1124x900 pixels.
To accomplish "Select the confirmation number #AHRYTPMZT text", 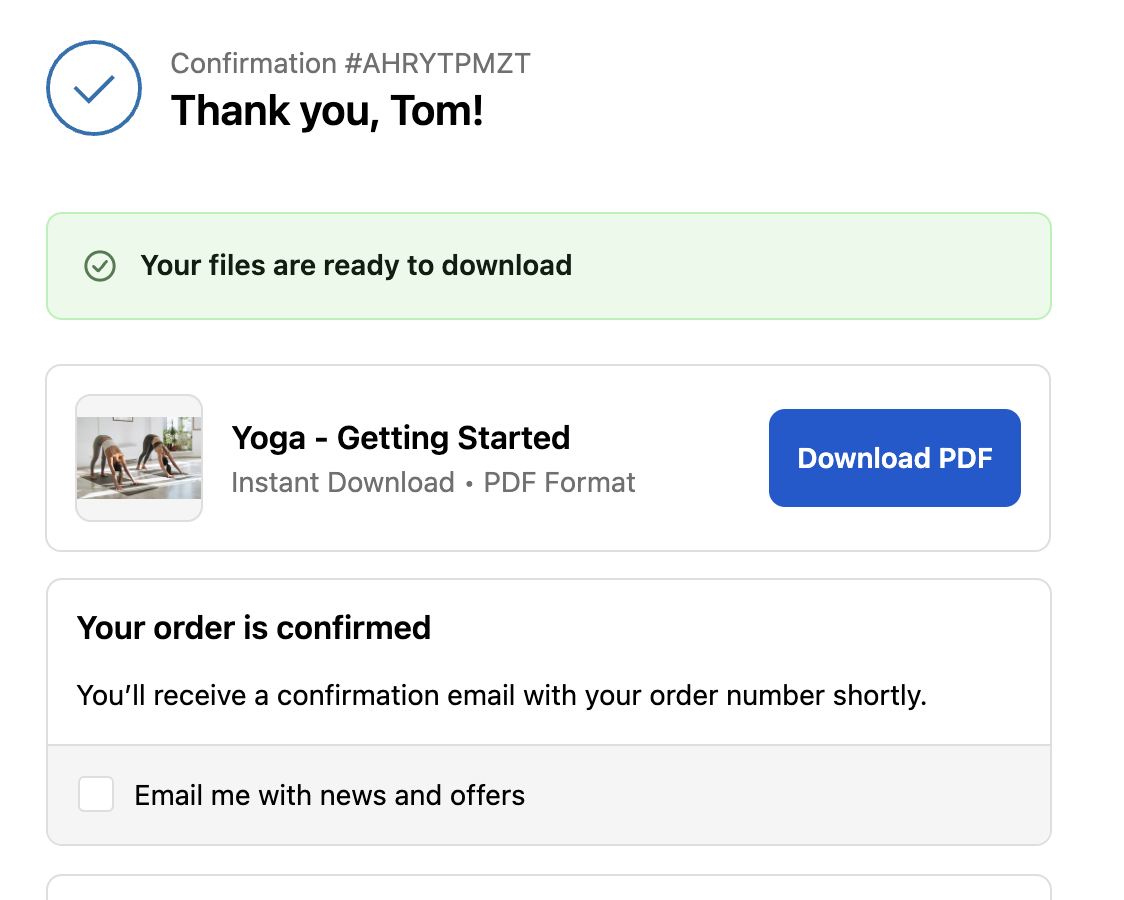I will pos(437,64).
